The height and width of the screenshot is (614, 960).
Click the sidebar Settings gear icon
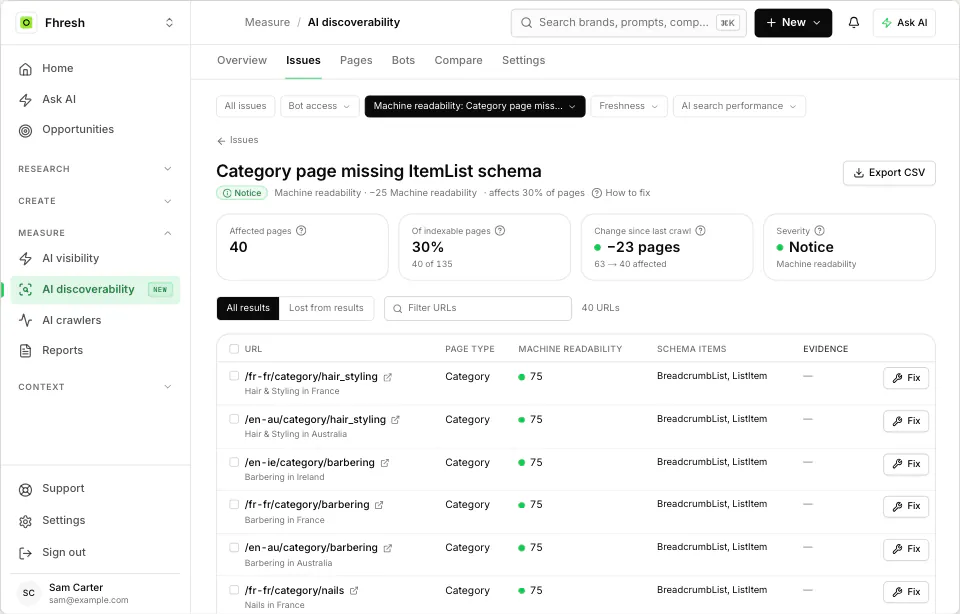point(25,521)
